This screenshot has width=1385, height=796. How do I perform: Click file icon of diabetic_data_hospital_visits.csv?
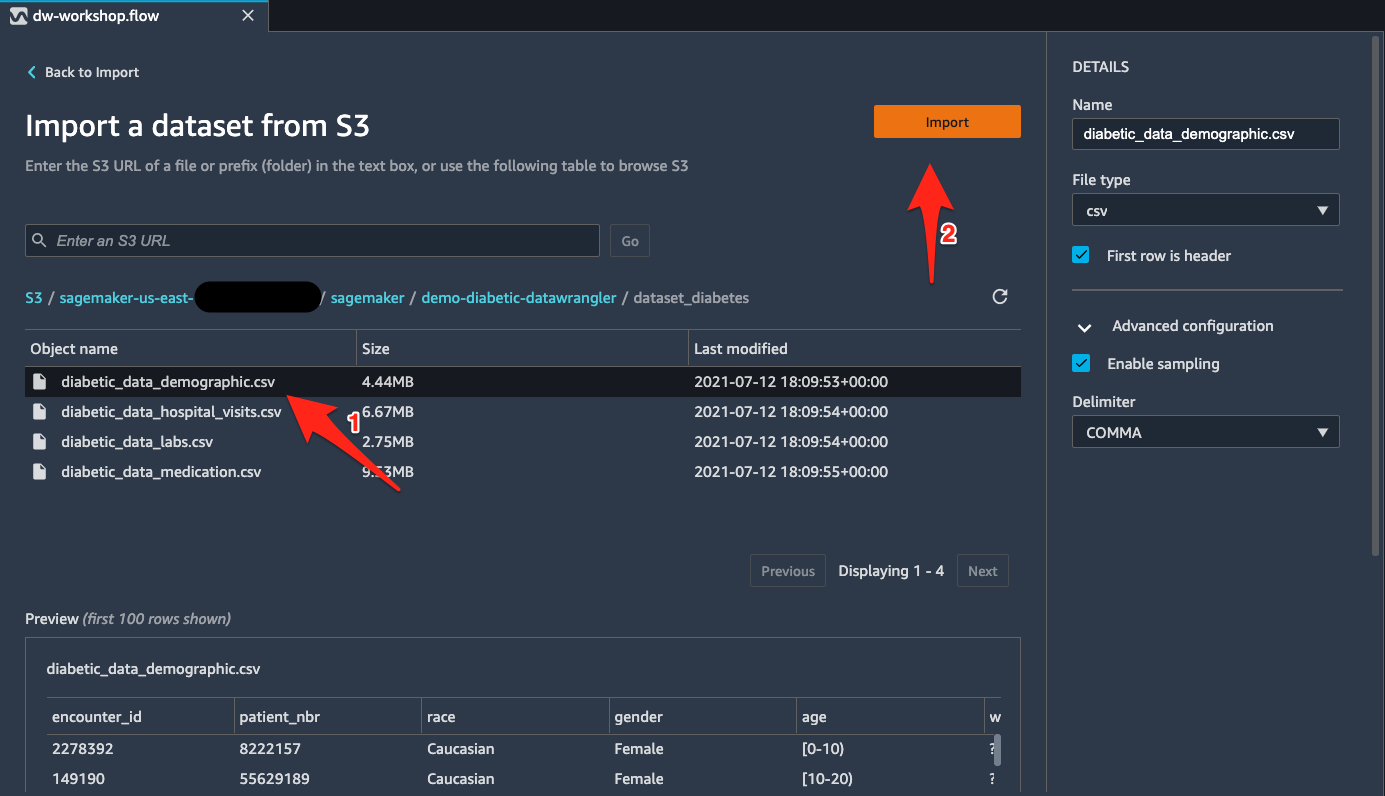coord(40,411)
